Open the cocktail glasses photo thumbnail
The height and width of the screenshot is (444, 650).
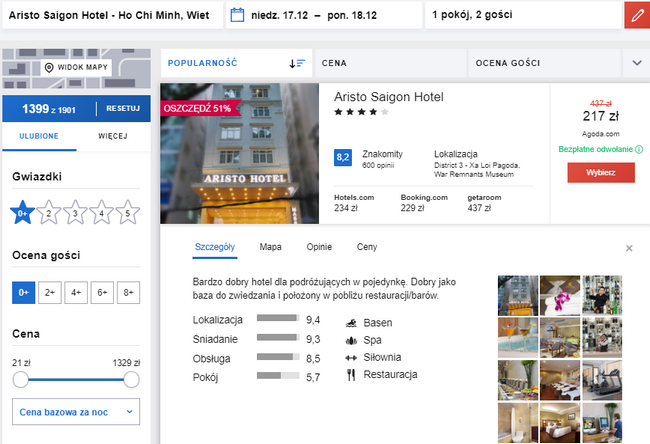pos(518,338)
